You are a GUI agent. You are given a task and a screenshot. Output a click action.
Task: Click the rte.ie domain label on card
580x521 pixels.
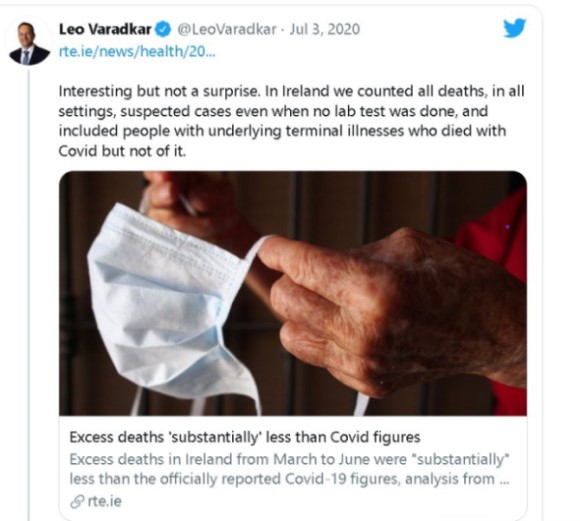click(x=105, y=501)
